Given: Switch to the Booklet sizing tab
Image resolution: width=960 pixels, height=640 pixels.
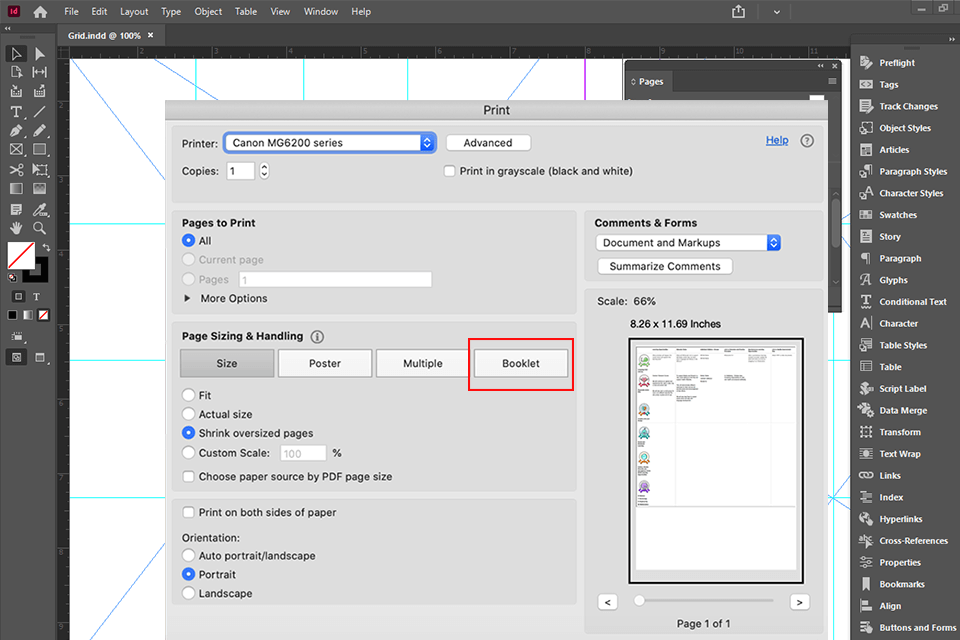Looking at the screenshot, I should tap(520, 363).
